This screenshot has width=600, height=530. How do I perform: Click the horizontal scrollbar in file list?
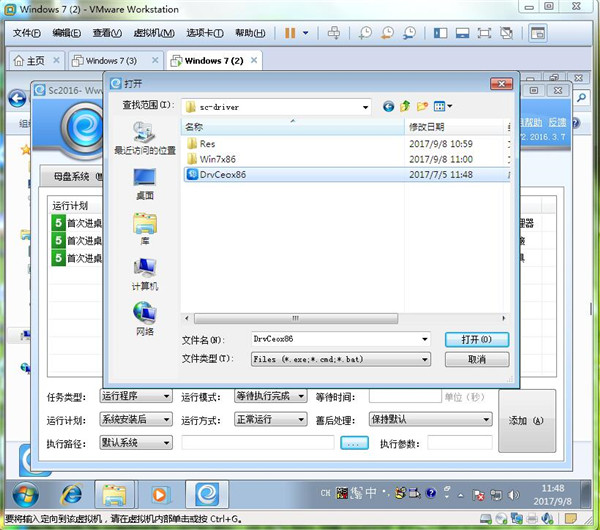click(x=295, y=318)
